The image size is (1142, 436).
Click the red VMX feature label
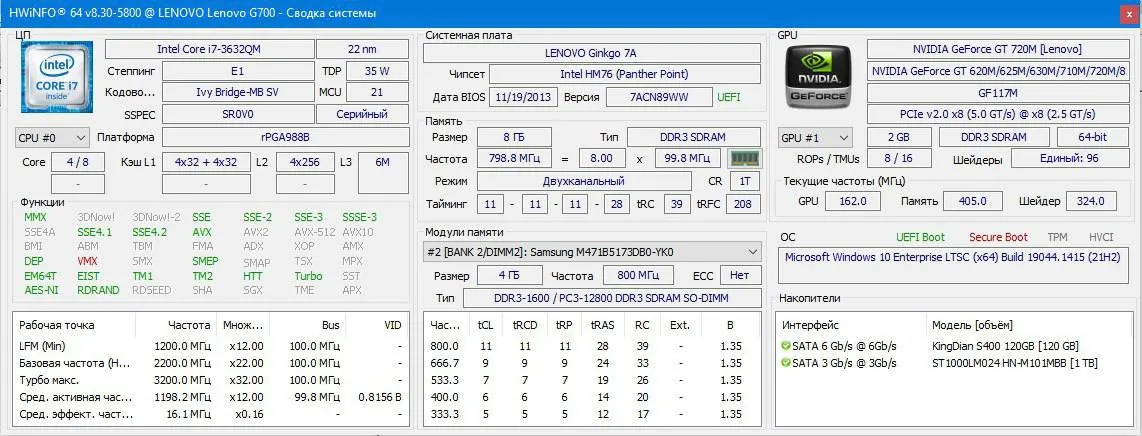coord(87,261)
